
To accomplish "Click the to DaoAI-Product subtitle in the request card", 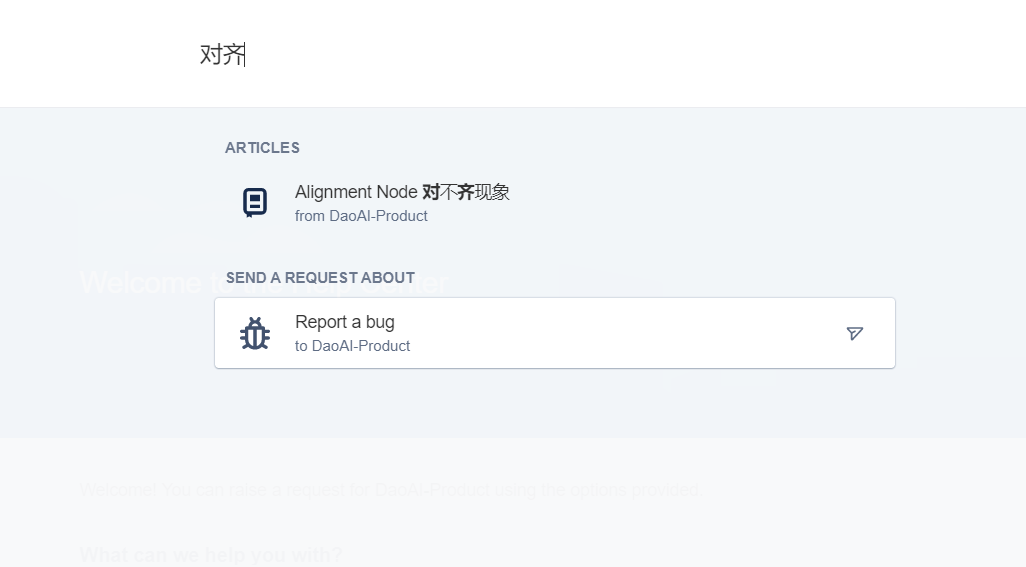I will 353,346.
